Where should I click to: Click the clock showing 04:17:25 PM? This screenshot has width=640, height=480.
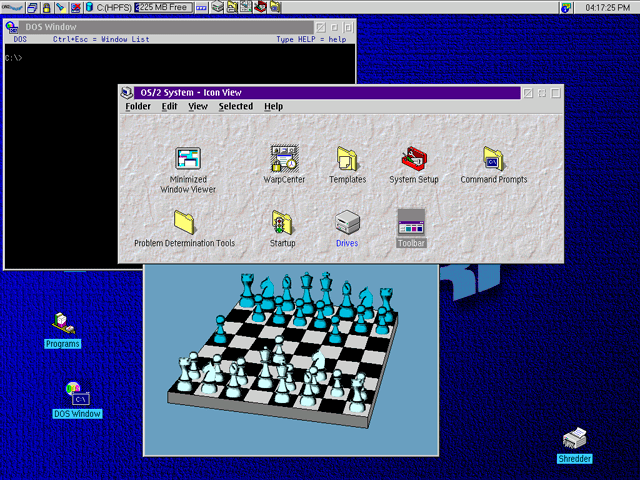pyautogui.click(x=607, y=7)
